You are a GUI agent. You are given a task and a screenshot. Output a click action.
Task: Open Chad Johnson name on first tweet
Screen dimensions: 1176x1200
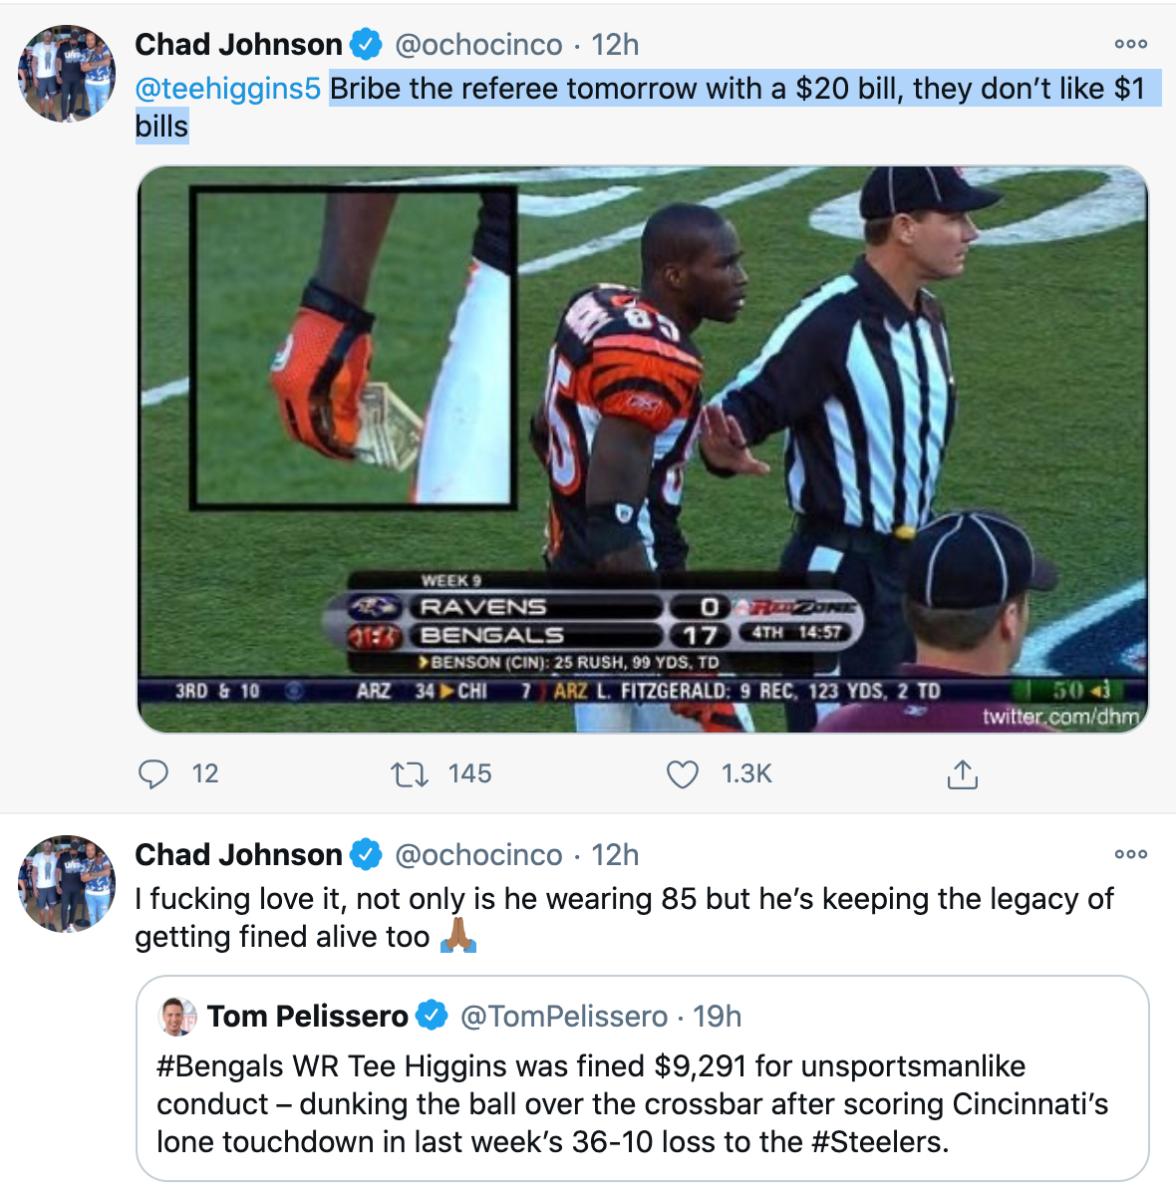pos(238,45)
